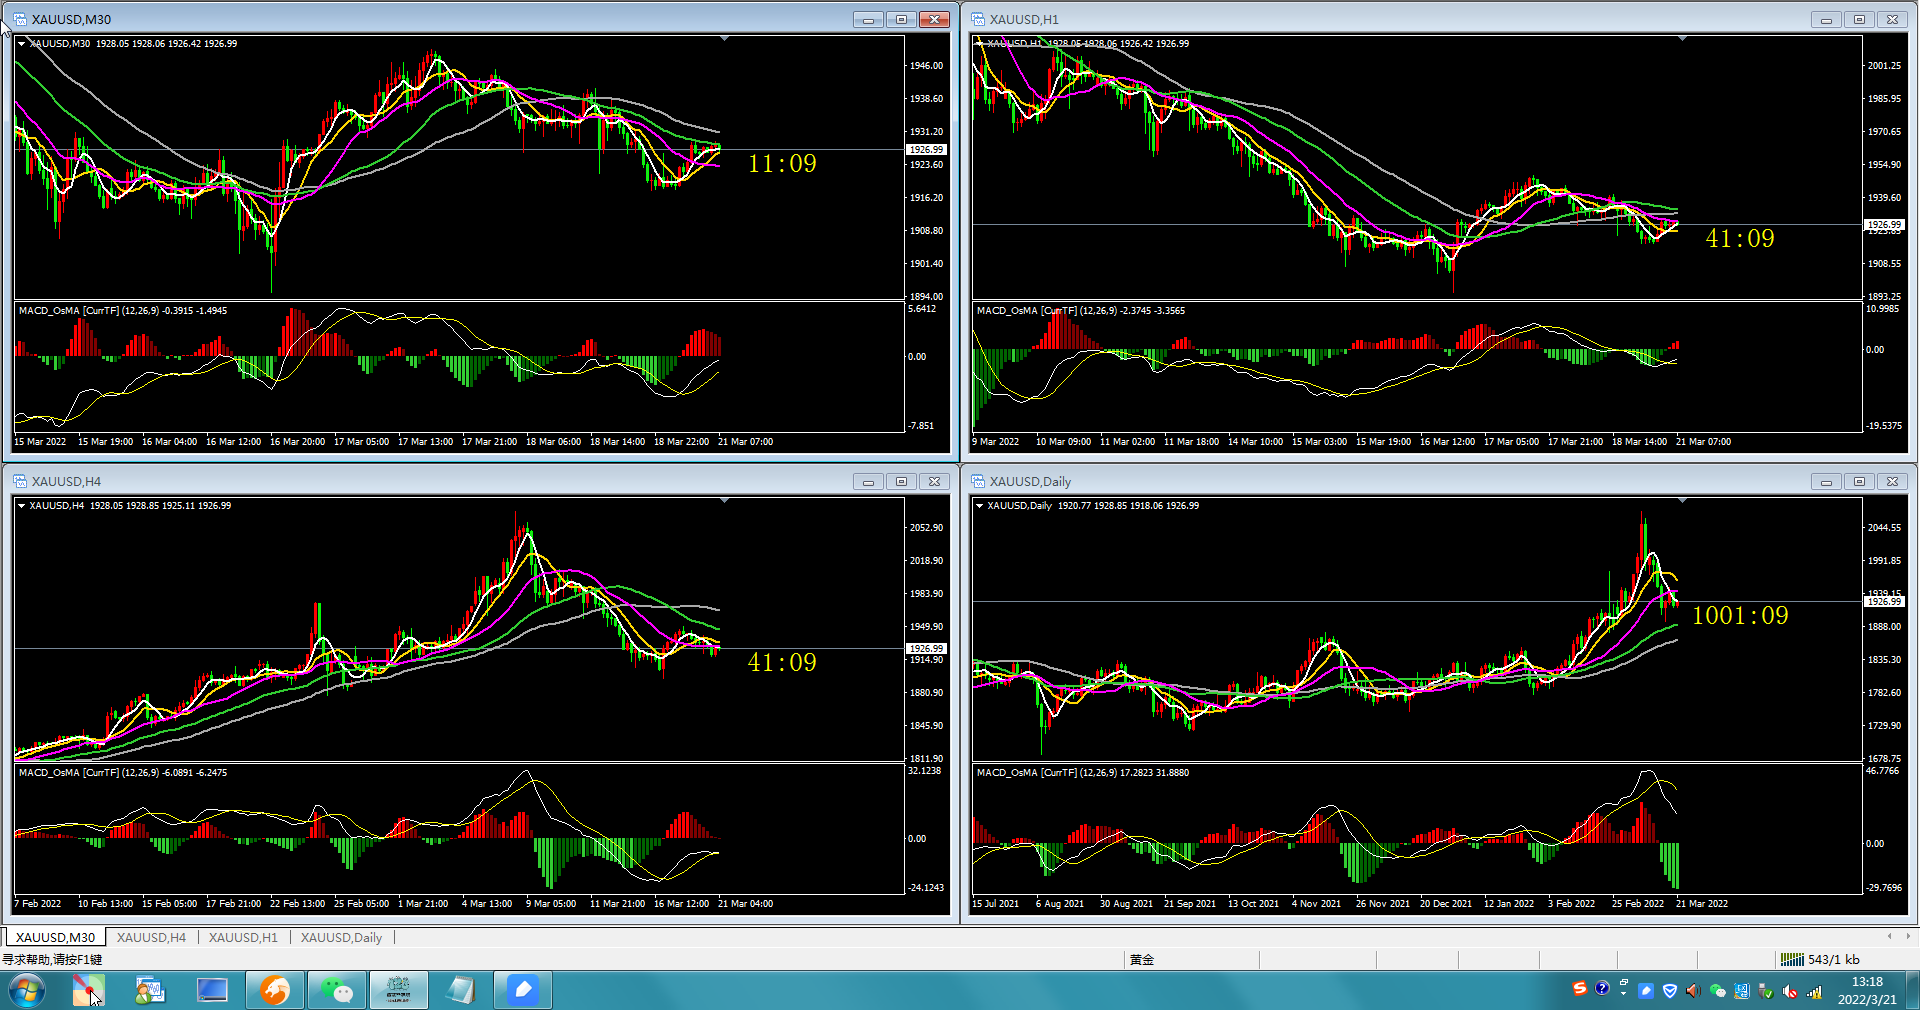Open the Windows Start menu orb
1920x1010 pixels.
(27, 991)
